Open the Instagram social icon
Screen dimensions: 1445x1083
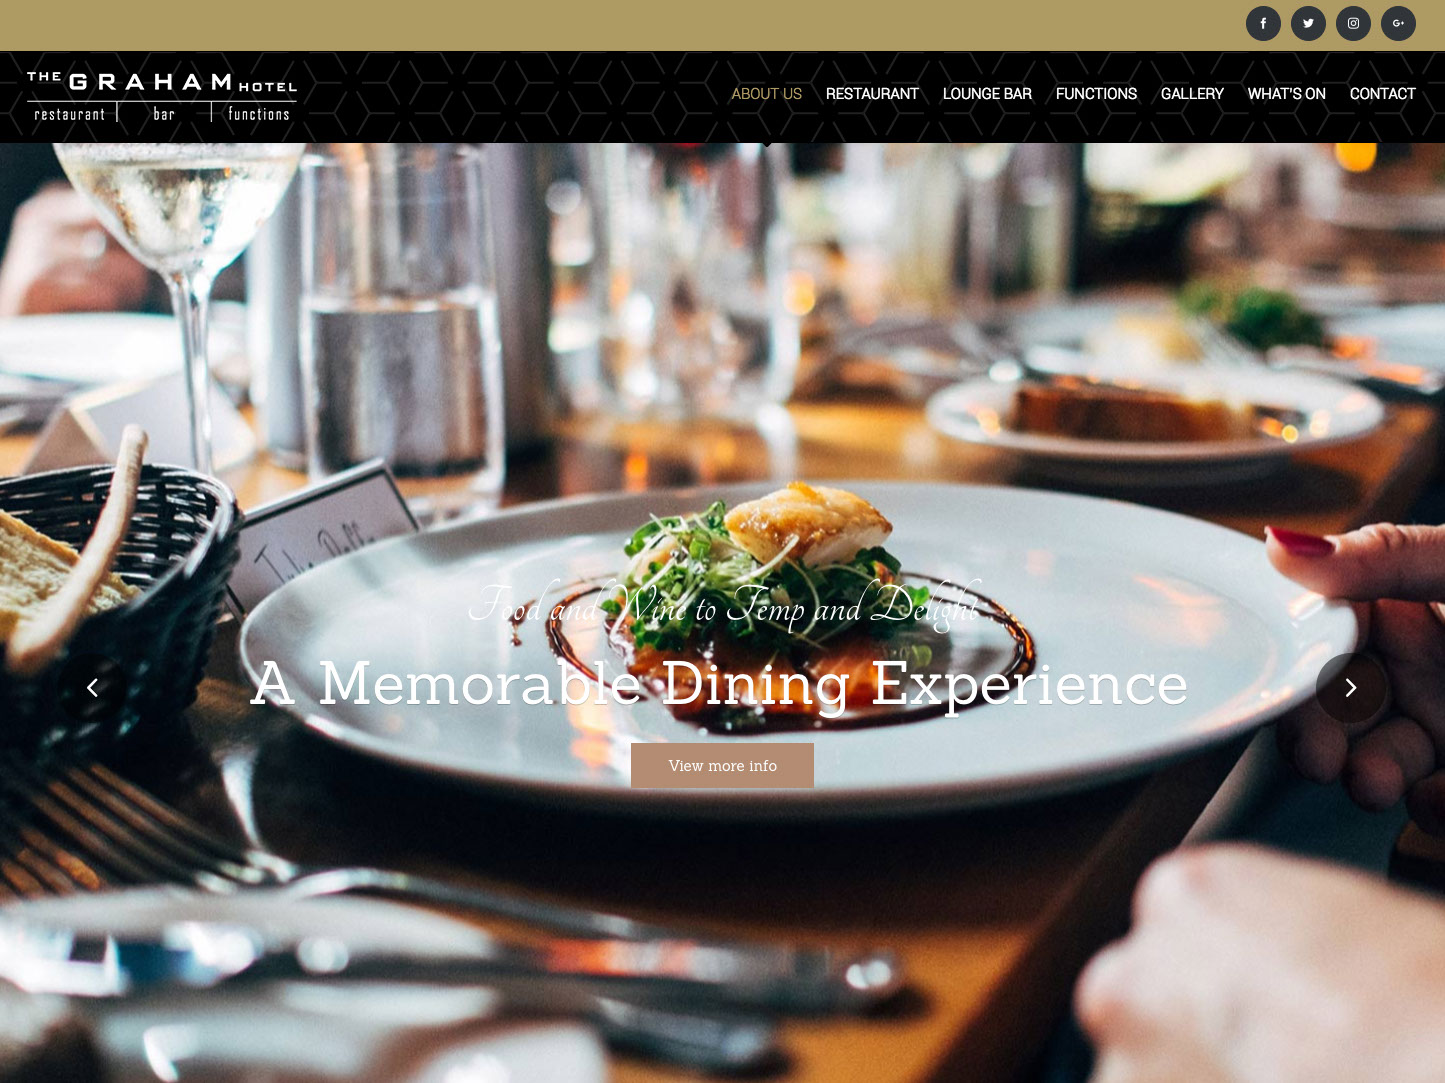coord(1353,23)
